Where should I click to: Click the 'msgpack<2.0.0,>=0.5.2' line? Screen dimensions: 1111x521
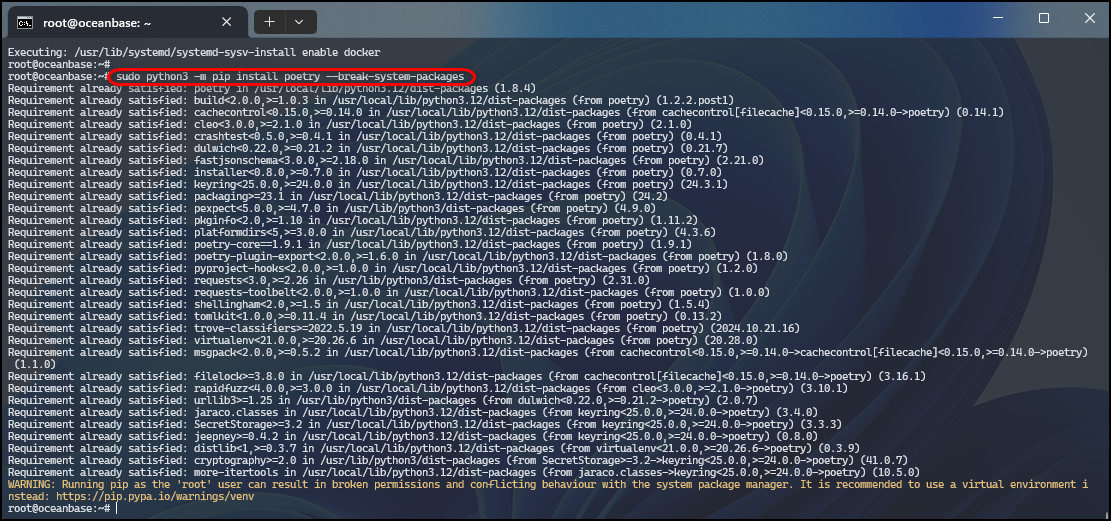point(548,352)
